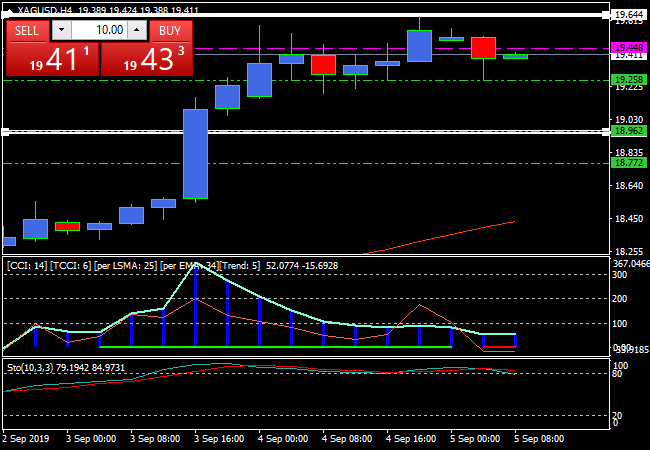Click the sell price 19.41 tile

point(51,59)
